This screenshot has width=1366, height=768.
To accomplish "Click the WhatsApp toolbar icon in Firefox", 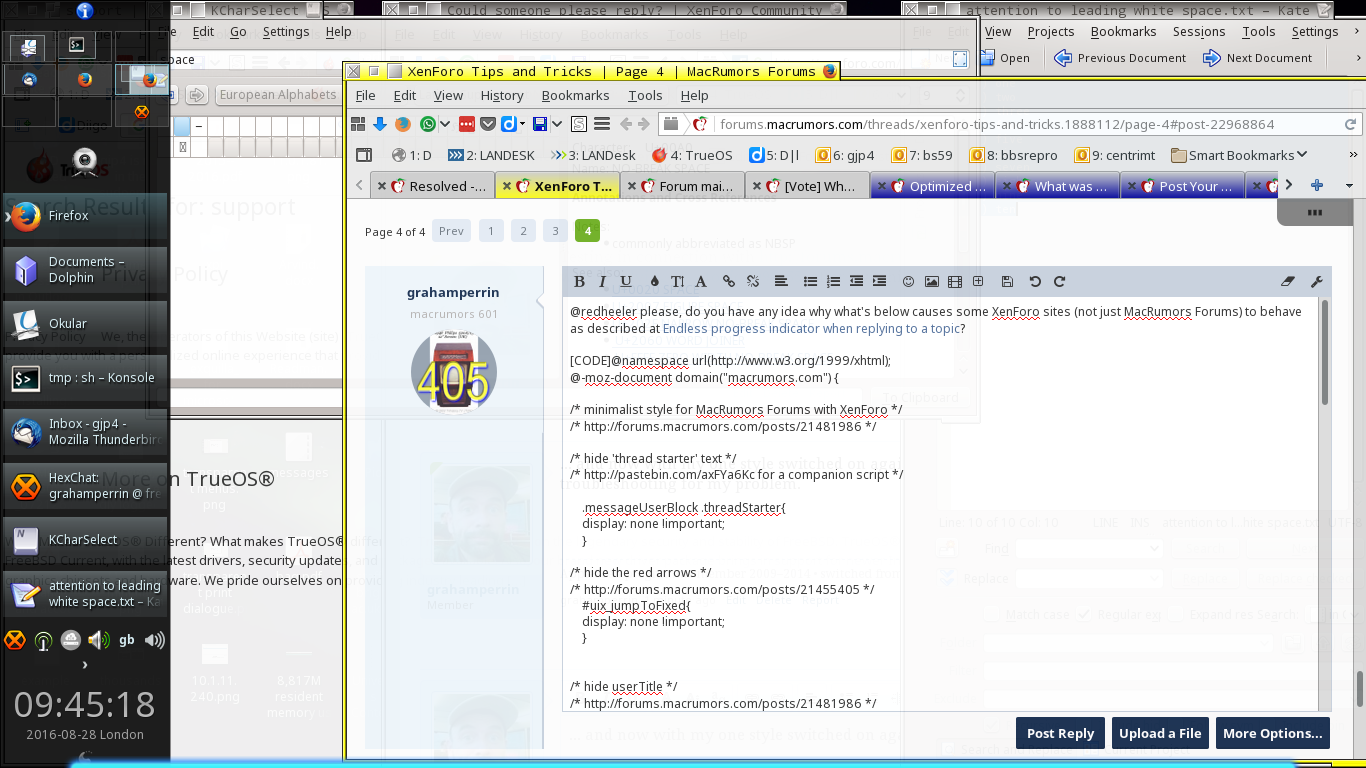I will [x=428, y=124].
